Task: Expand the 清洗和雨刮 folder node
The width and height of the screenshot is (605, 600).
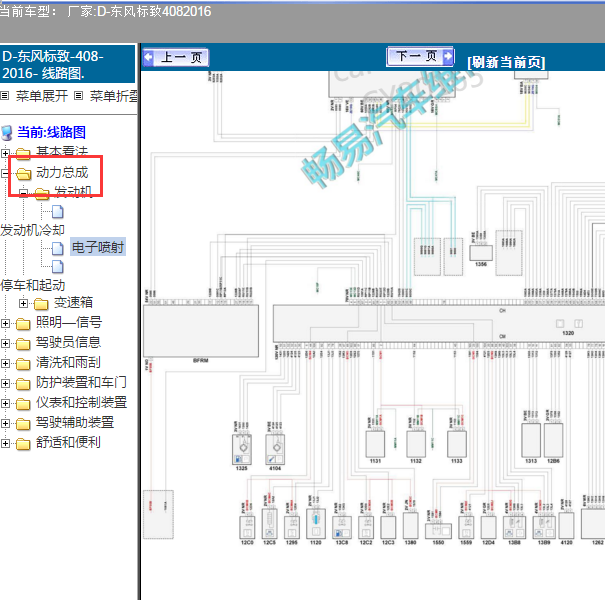Action: [x=5, y=363]
